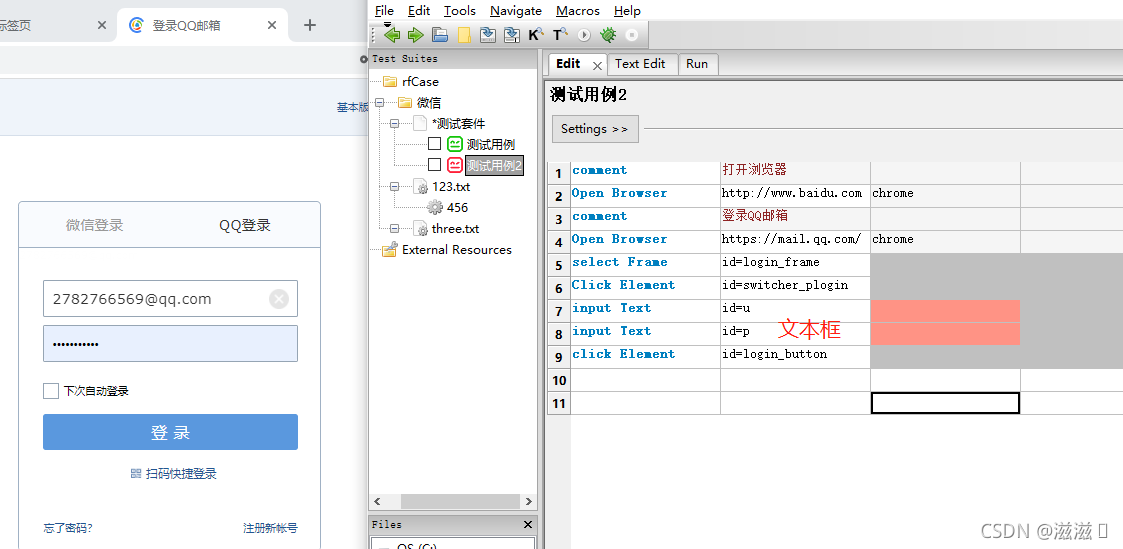Screen dimensions: 1123x549
Task: Clear the QQ account field with X icon
Action: pos(279,298)
